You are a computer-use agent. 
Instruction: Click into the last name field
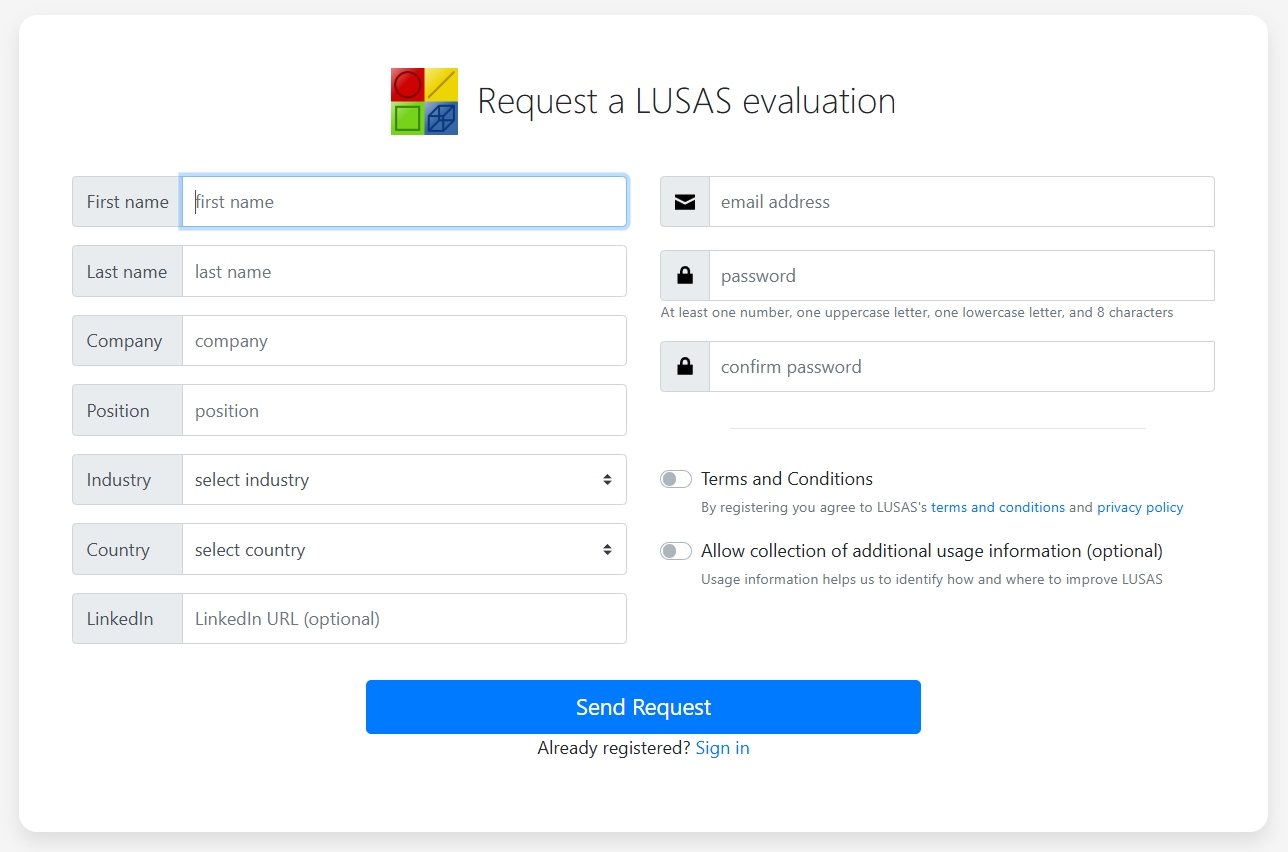click(404, 271)
